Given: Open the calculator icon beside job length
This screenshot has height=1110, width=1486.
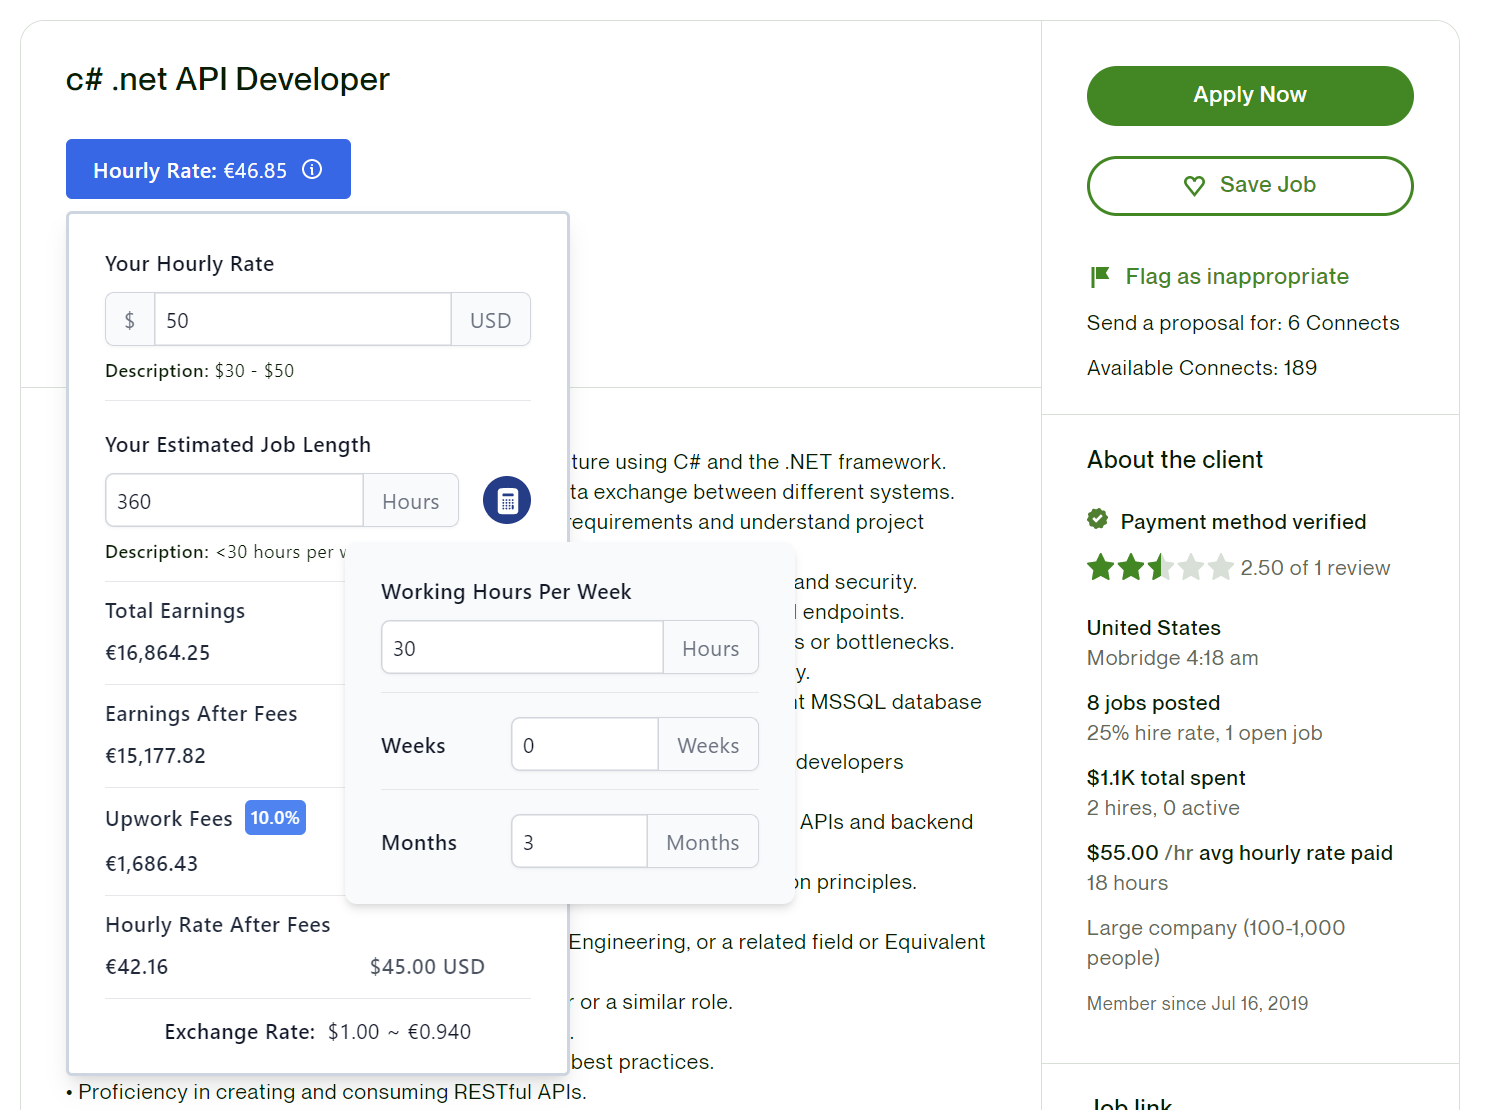Looking at the screenshot, I should (x=507, y=500).
